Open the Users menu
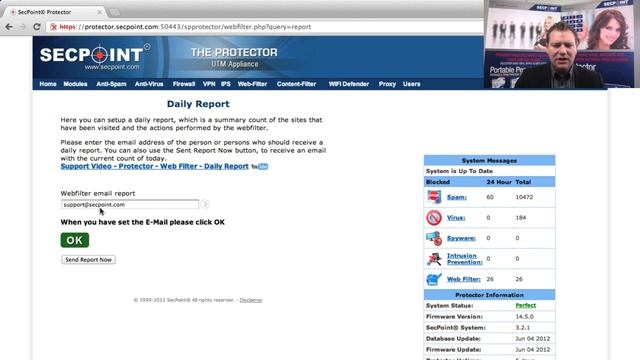640x360 pixels. tap(411, 84)
